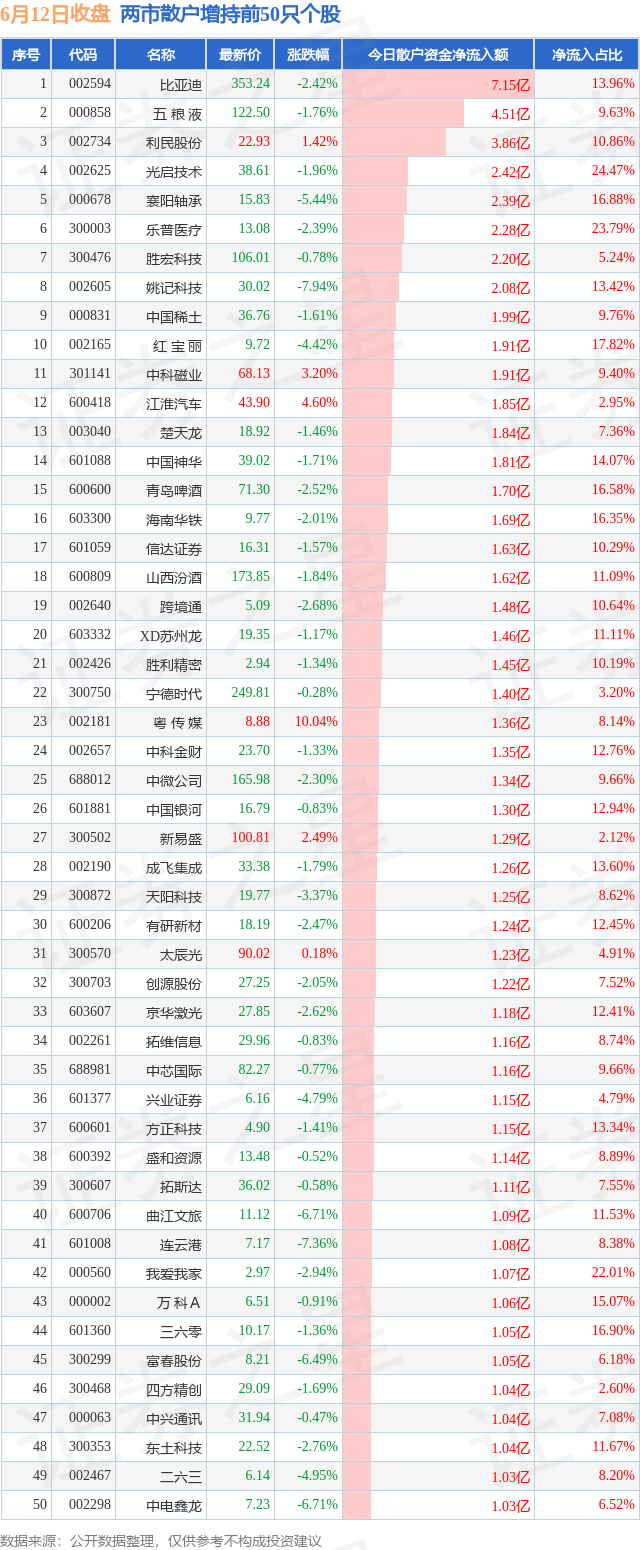This screenshot has width=640, height=1550.
Task: Click the 名称 column header
Action: coord(161,55)
